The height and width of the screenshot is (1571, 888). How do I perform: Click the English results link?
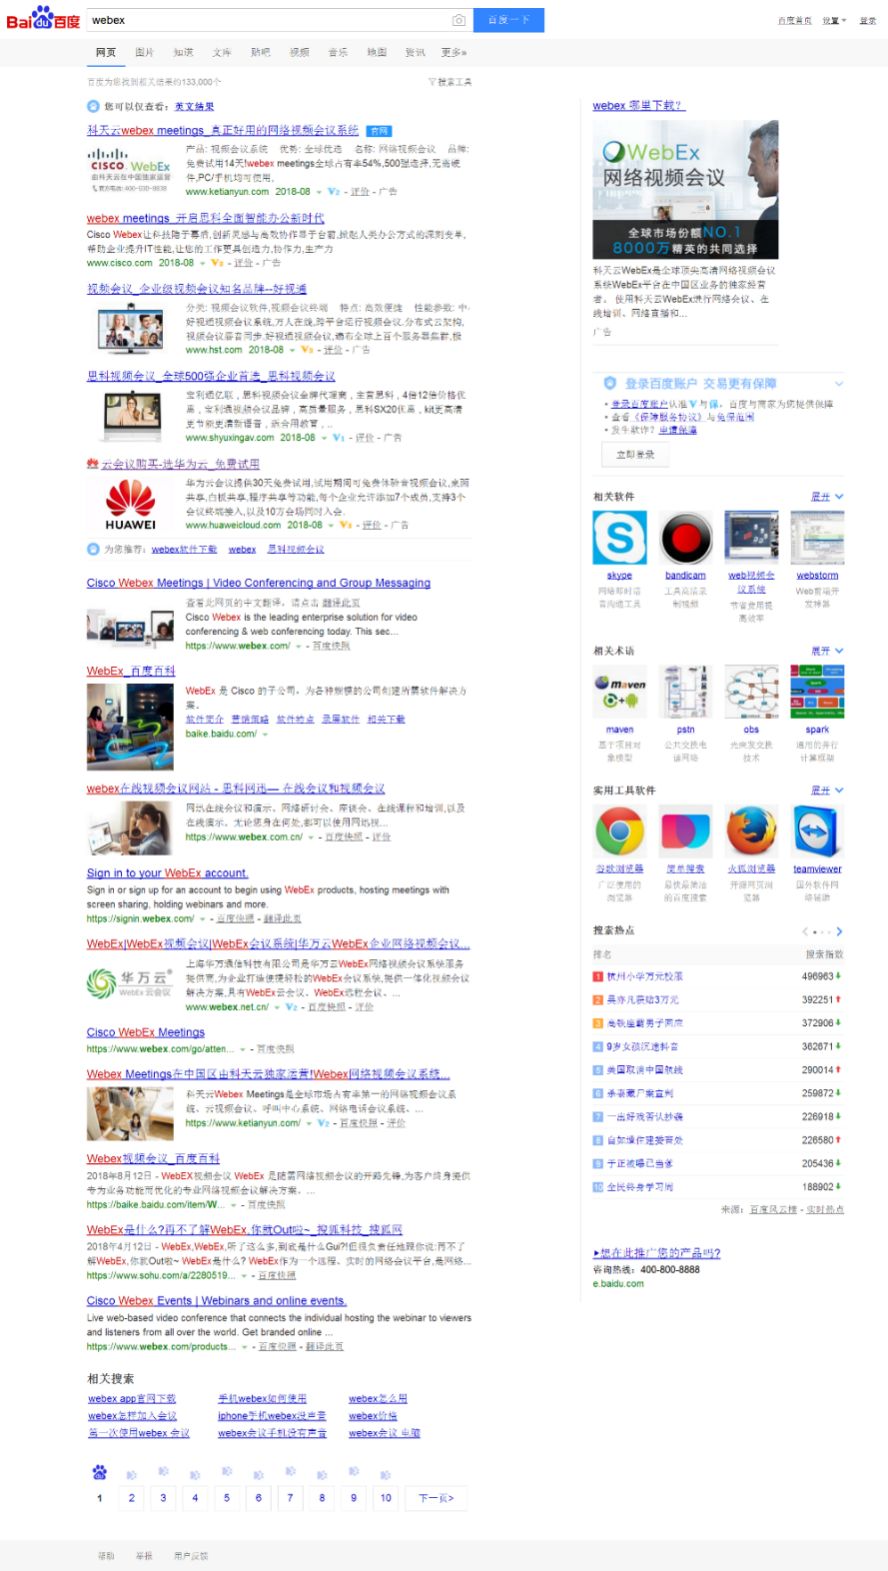(194, 106)
